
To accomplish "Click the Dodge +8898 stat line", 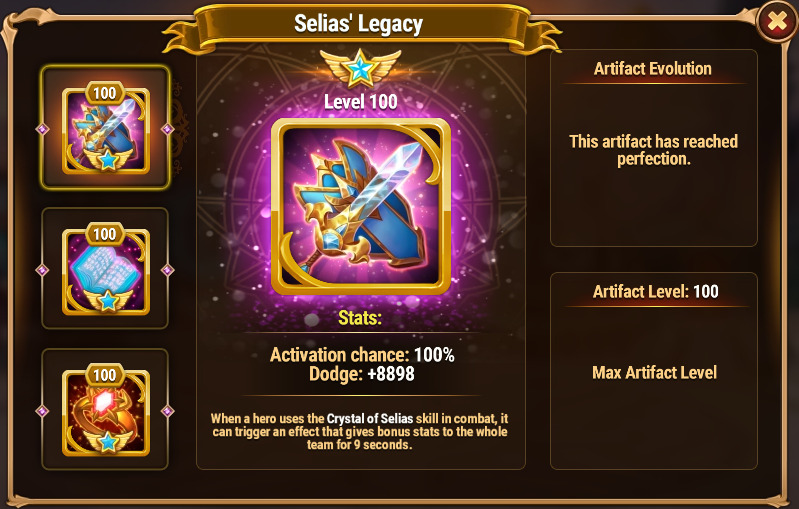I will pos(361,374).
